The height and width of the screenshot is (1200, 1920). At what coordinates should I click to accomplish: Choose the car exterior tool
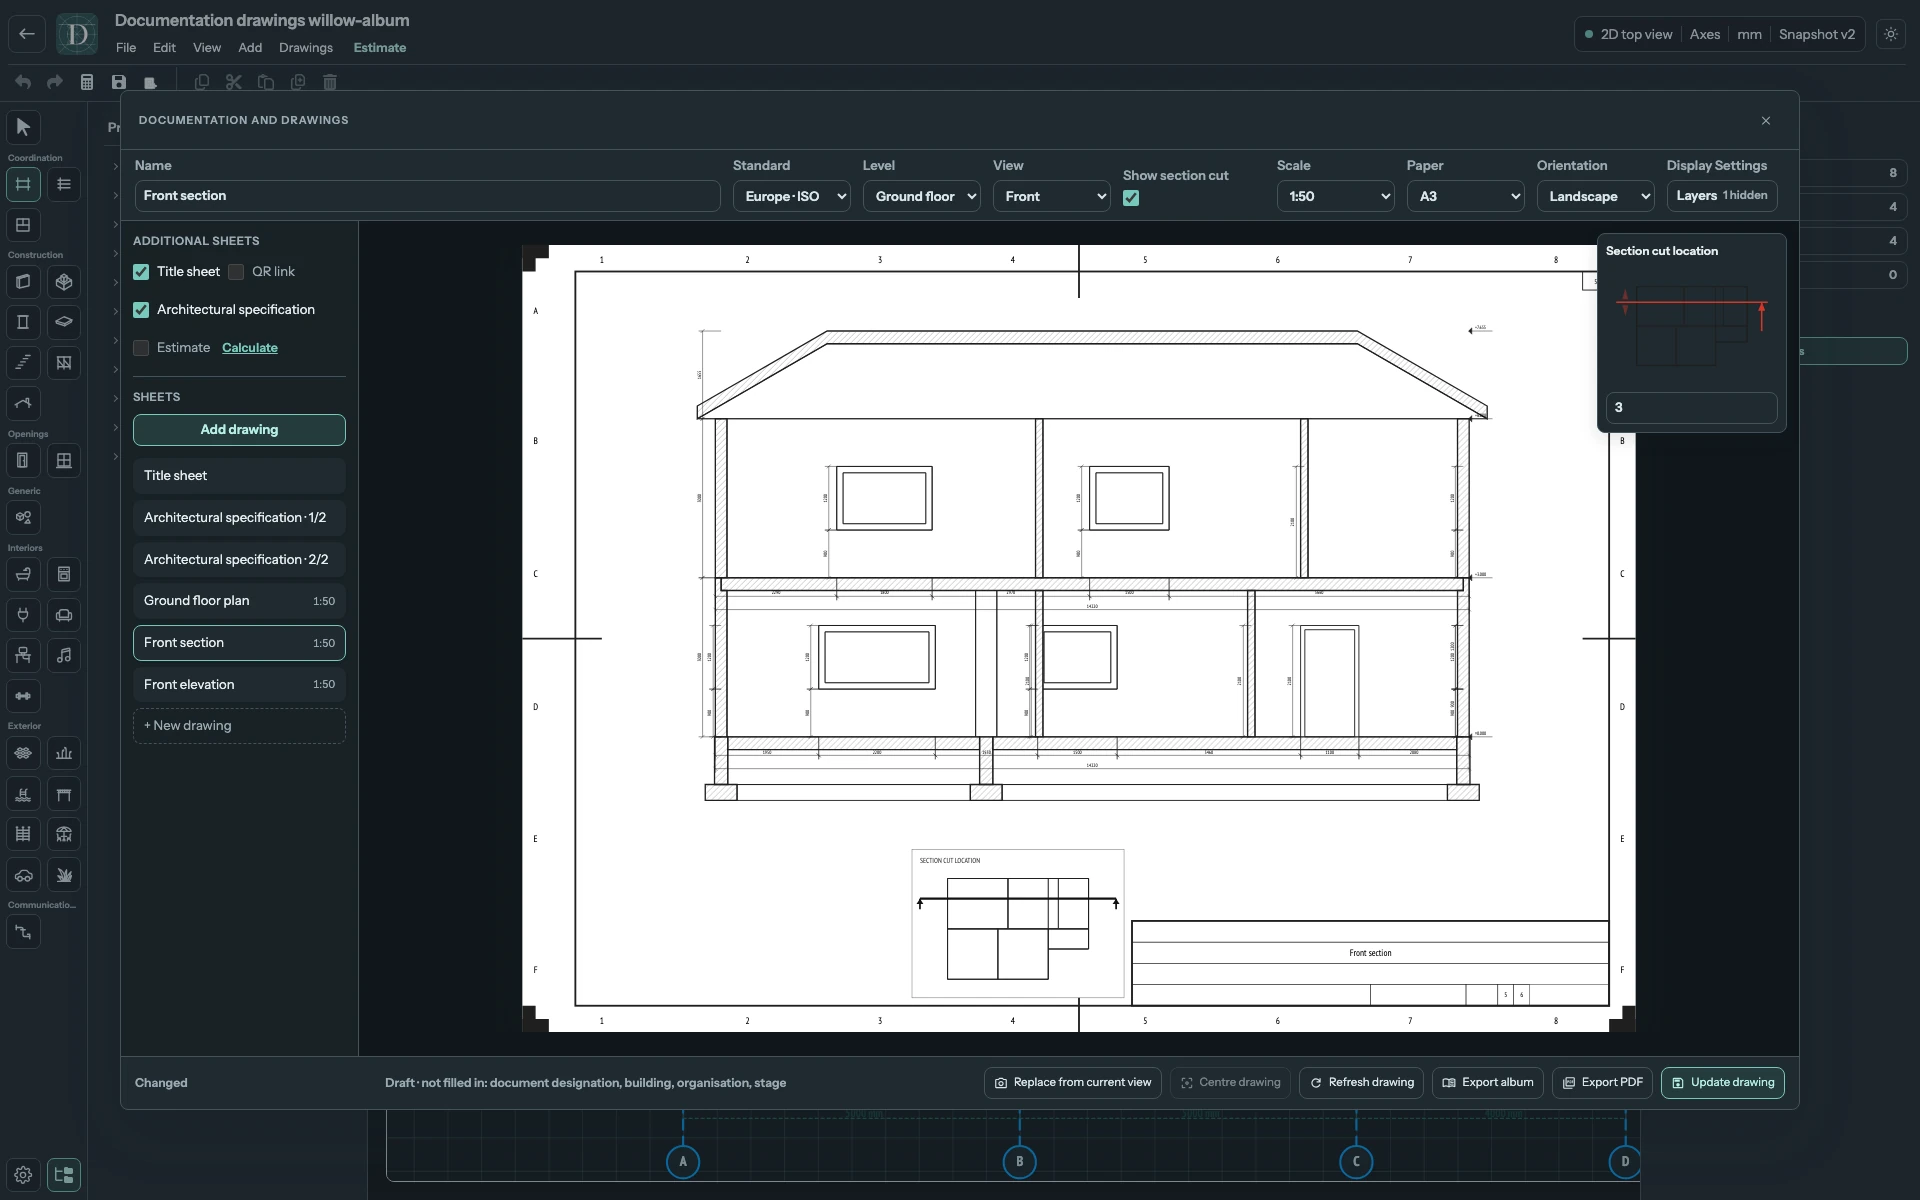click(x=23, y=875)
